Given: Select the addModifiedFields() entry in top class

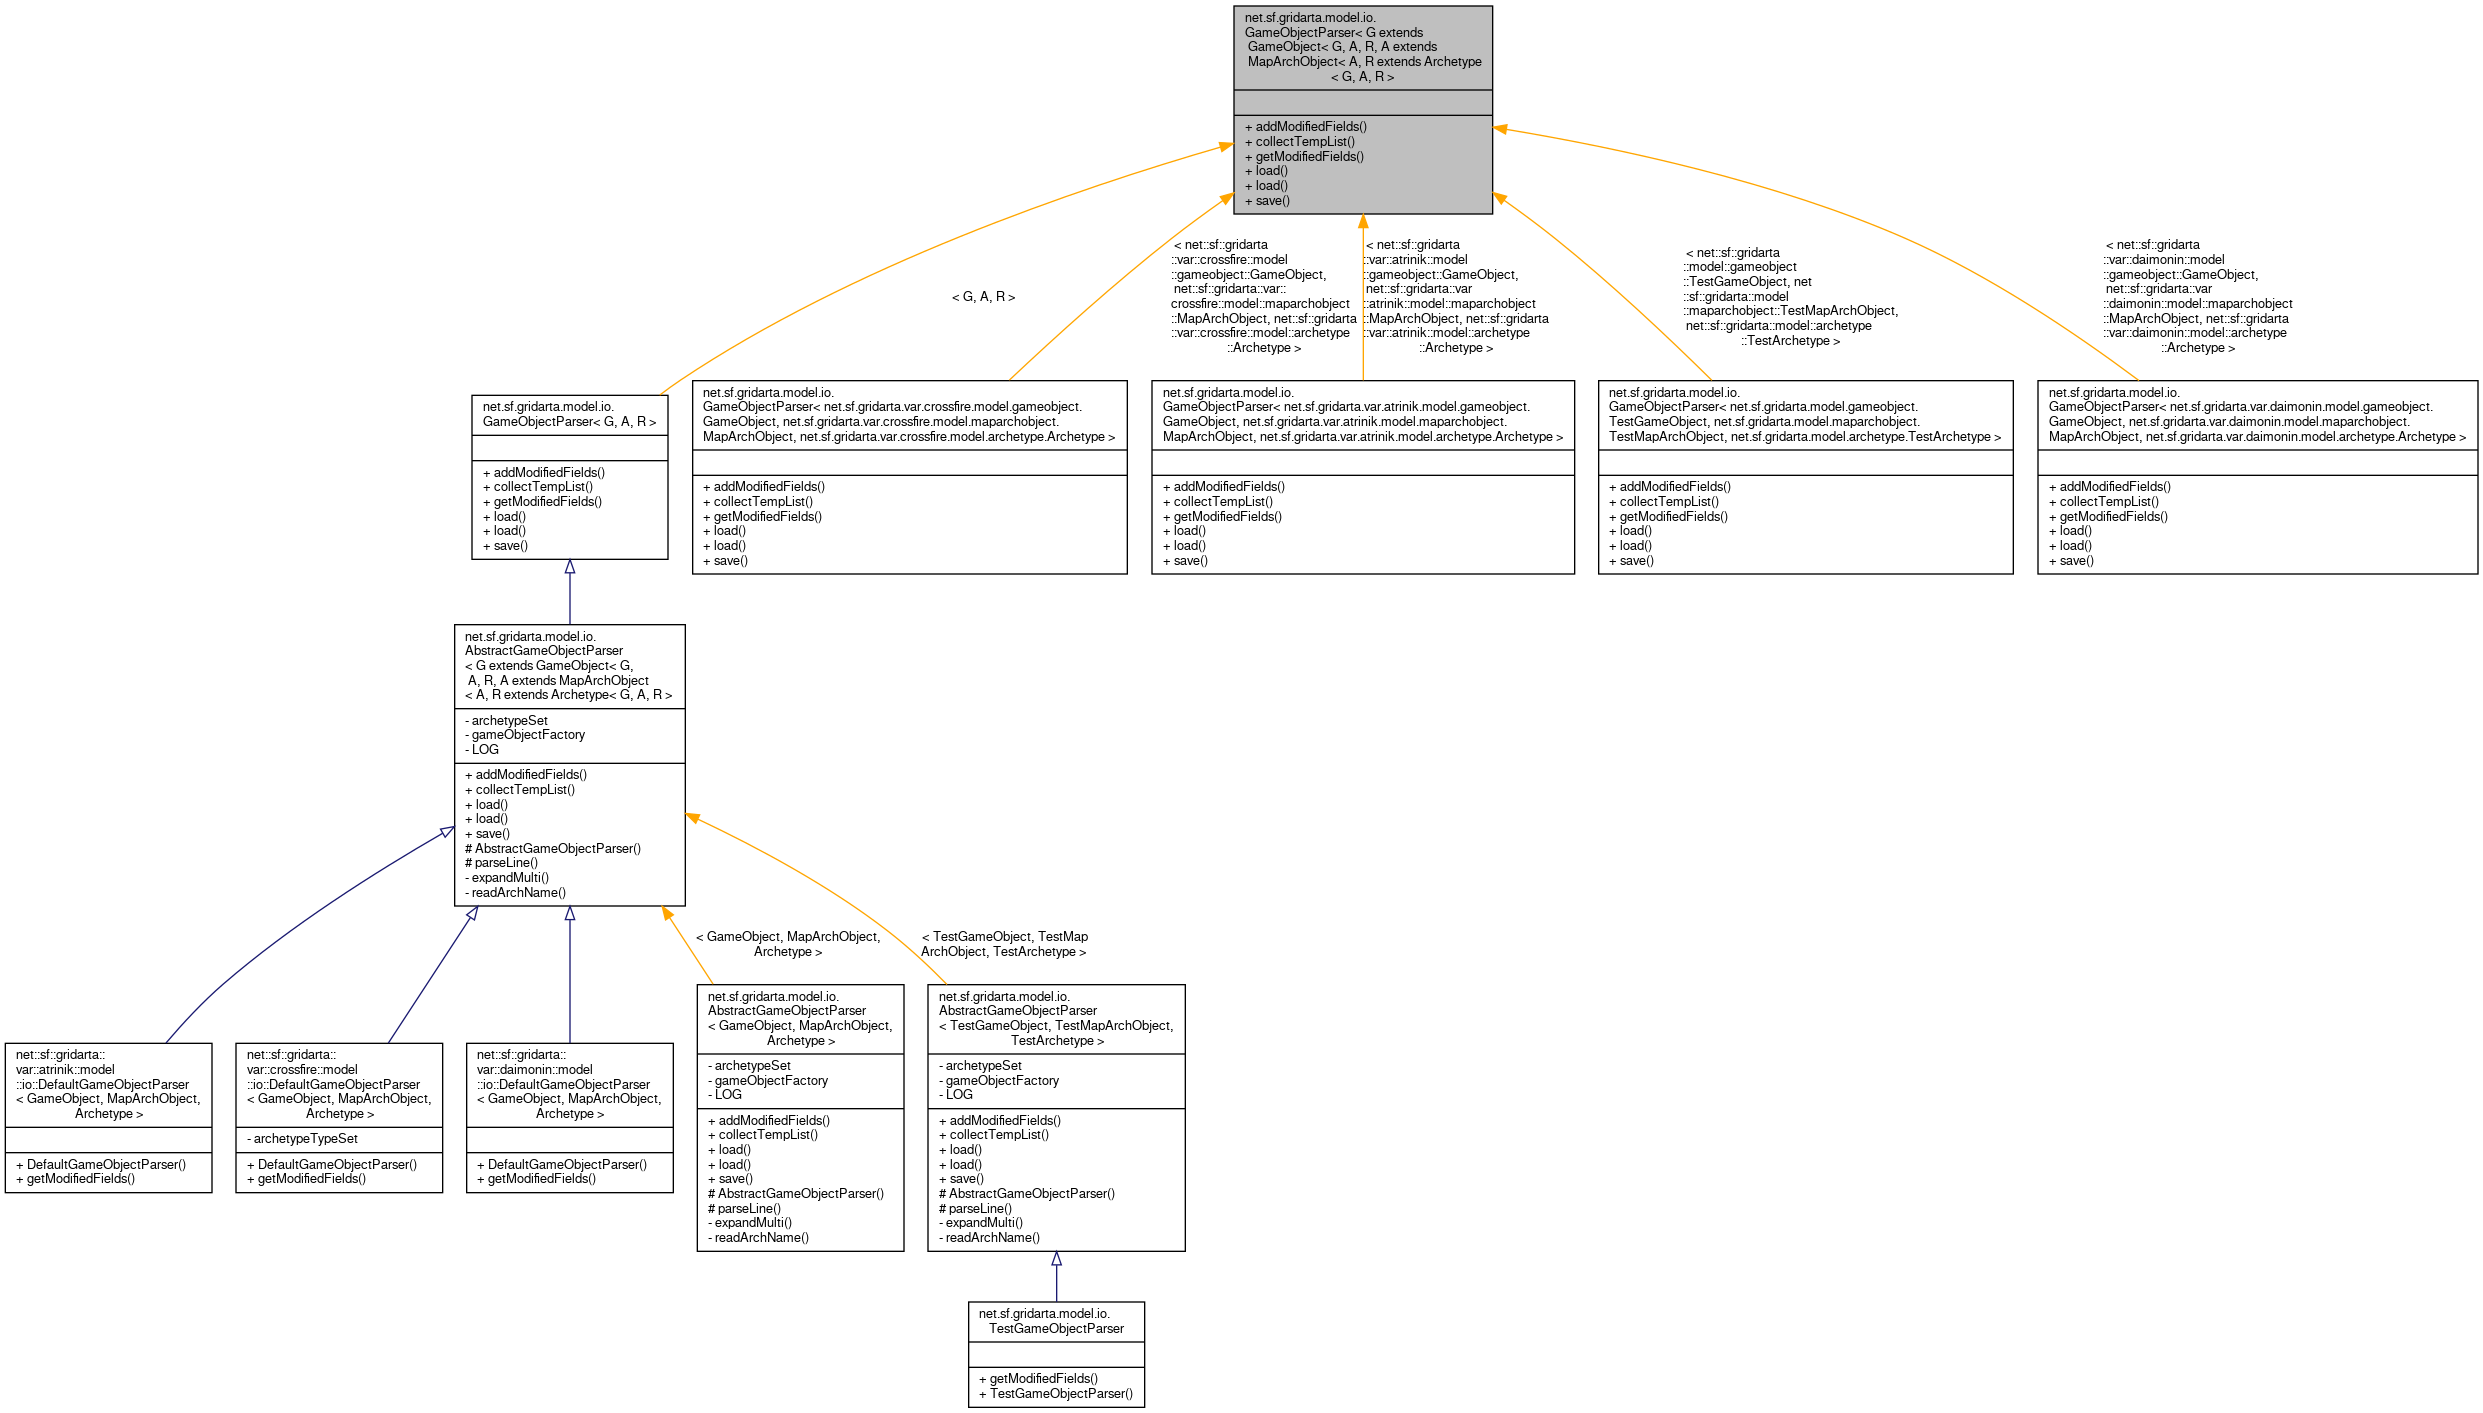Looking at the screenshot, I should 1306,127.
